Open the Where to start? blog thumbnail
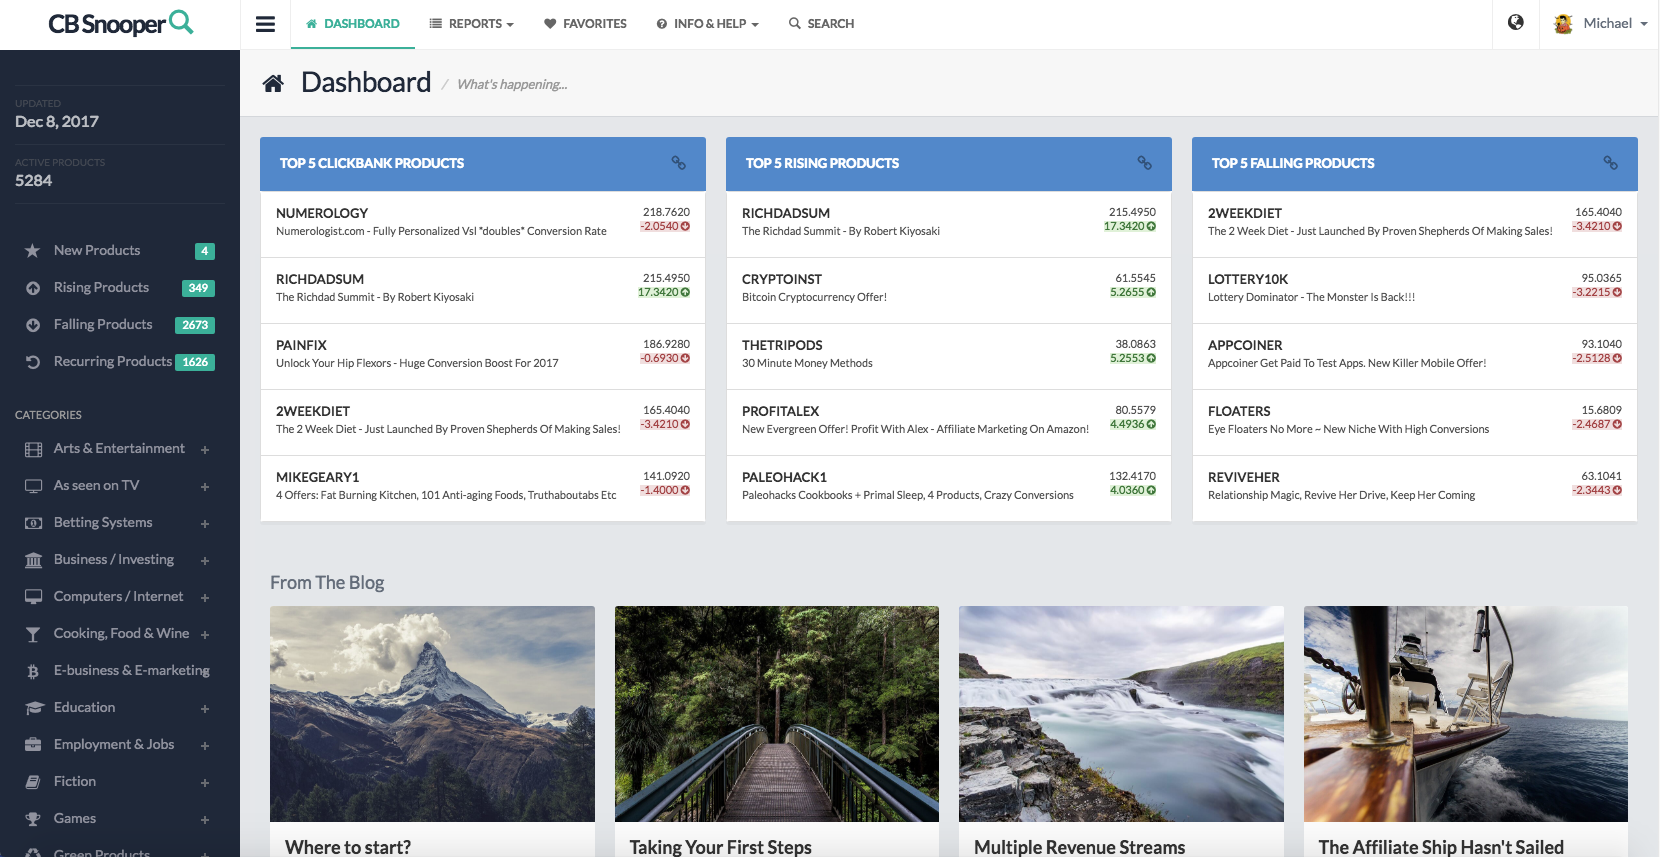Viewport: 1660px width, 857px height. 432,714
